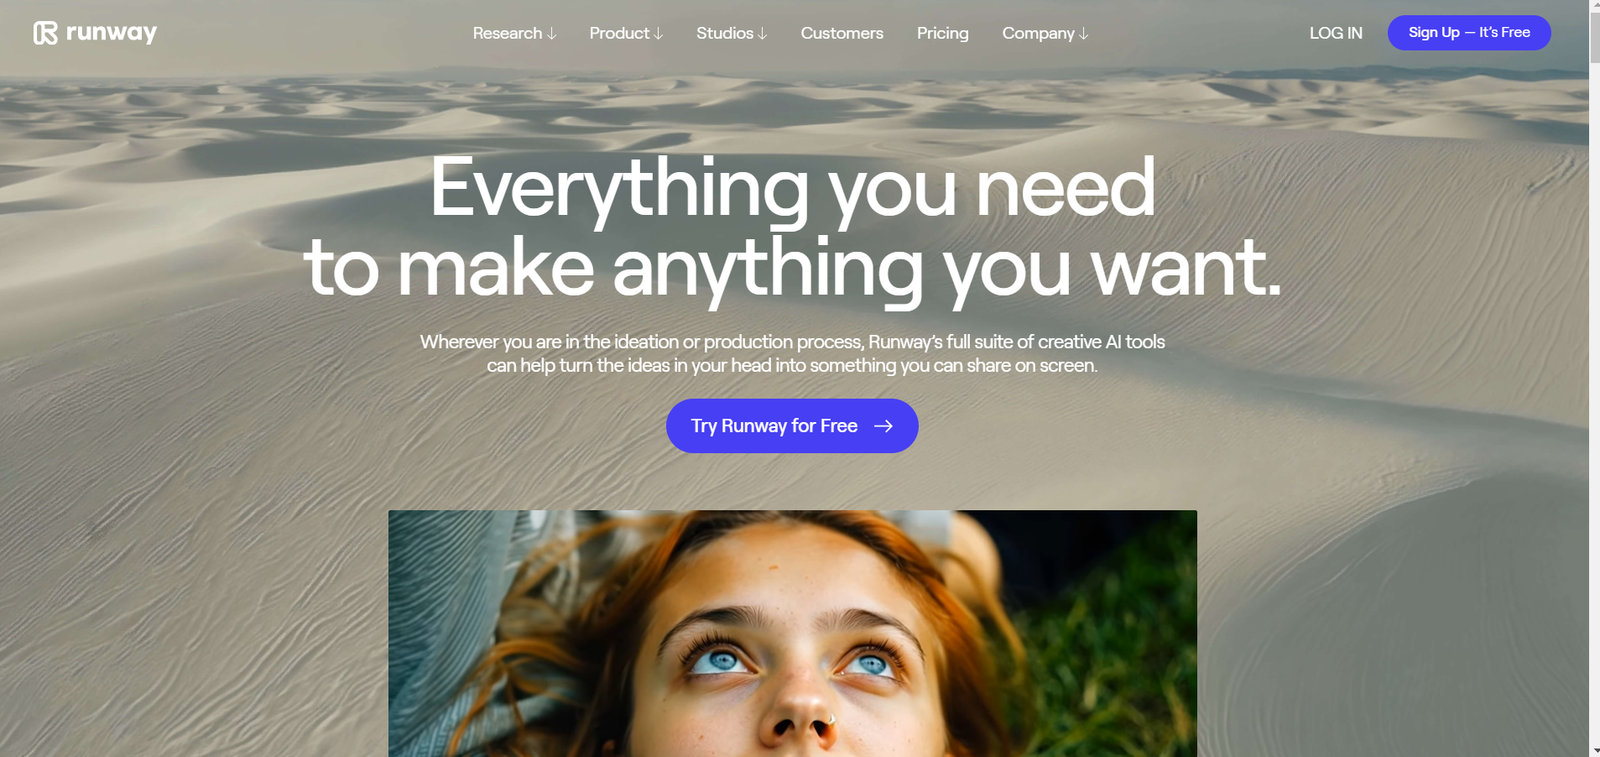Click the LOG IN link

pos(1336,33)
